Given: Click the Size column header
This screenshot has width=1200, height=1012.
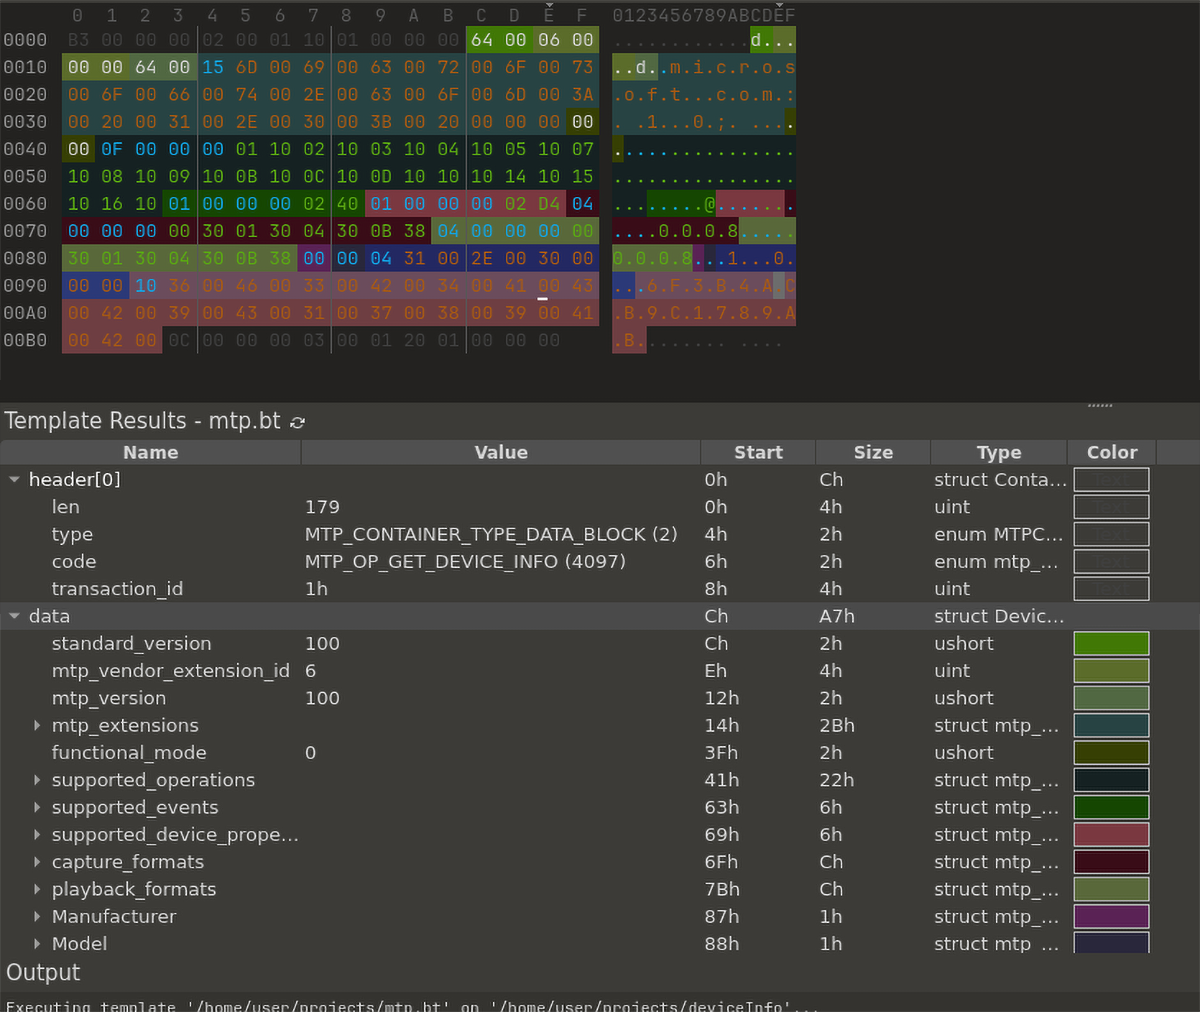Looking at the screenshot, I should [x=873, y=452].
